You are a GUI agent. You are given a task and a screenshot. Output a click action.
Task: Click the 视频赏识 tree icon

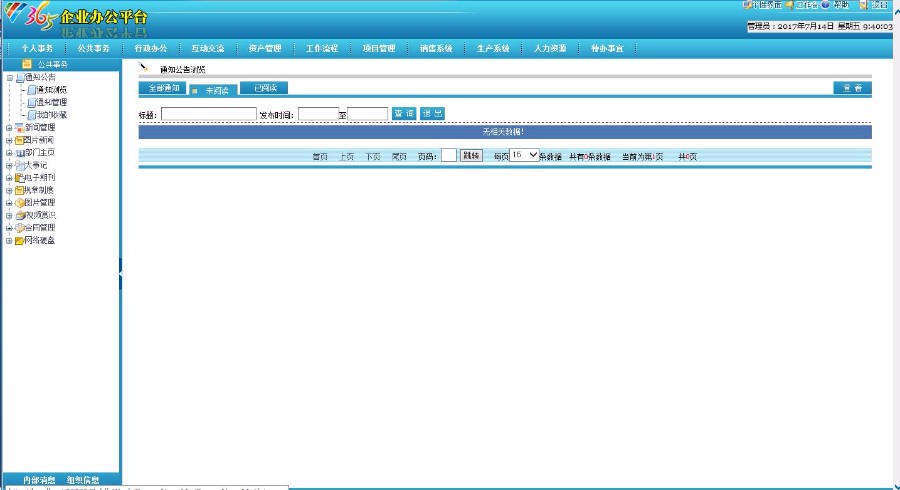(x=20, y=215)
